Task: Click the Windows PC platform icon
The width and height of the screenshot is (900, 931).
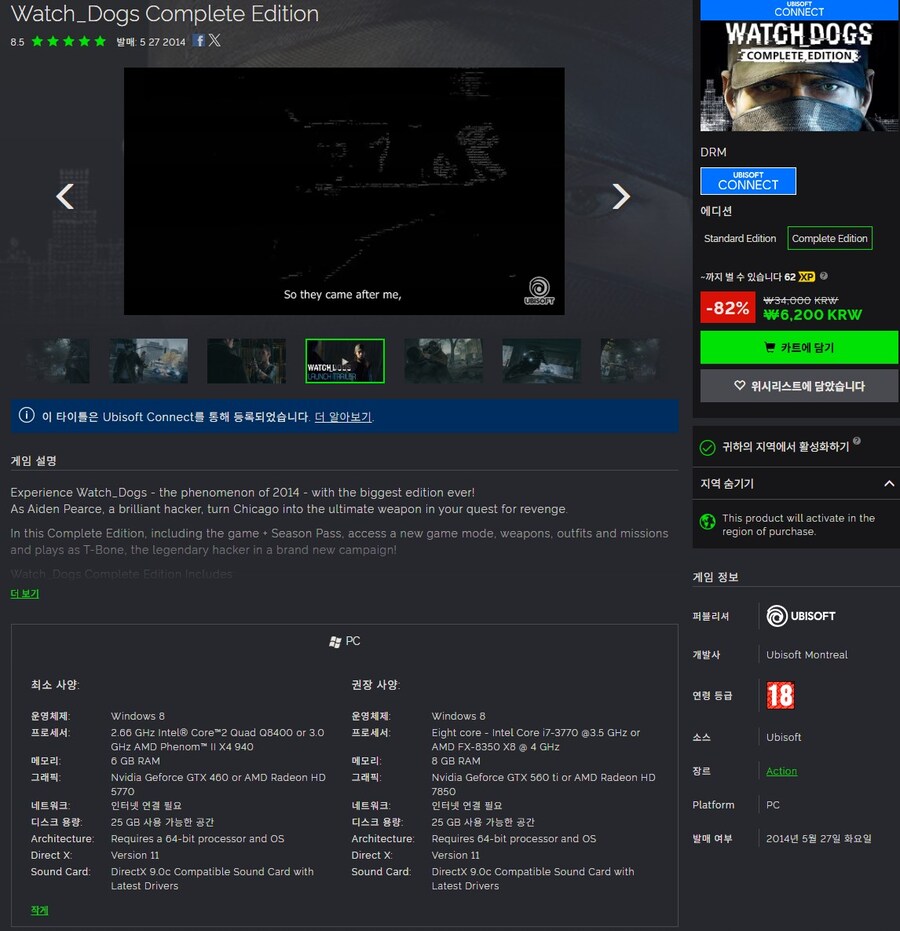Action: tap(335, 641)
